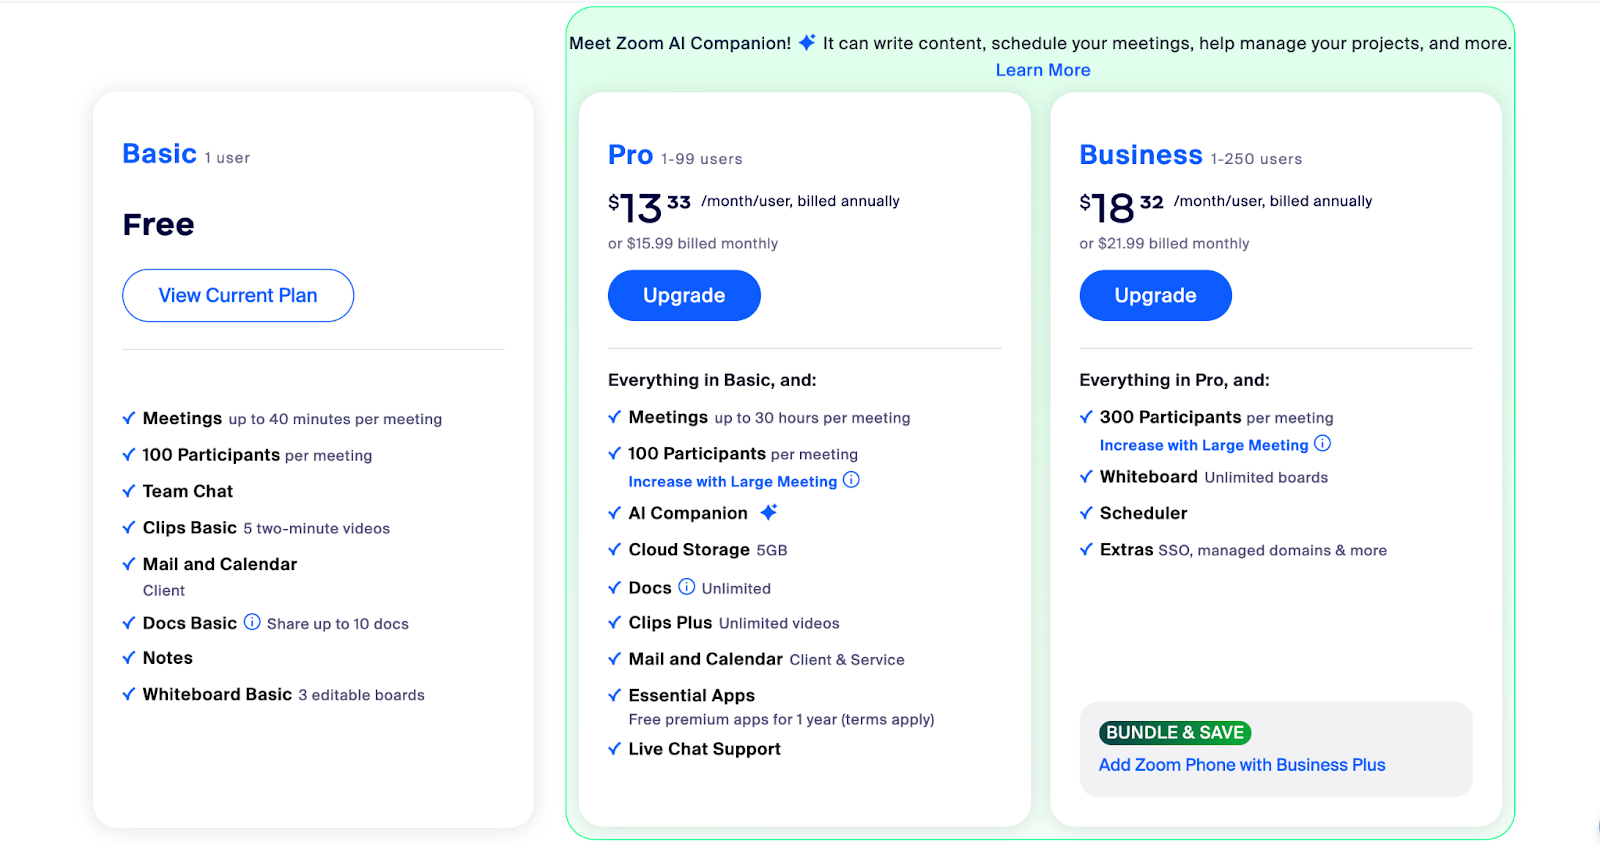This screenshot has width=1600, height=846.
Task: Open Increase with Large Meeting link under Pro
Action: point(733,482)
